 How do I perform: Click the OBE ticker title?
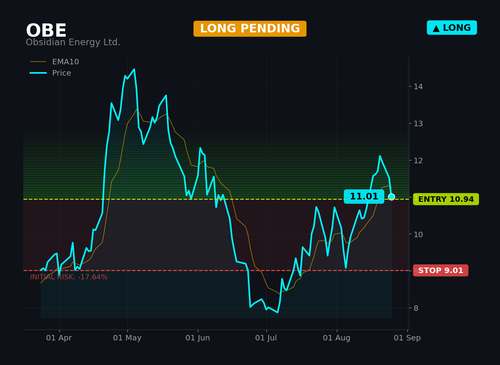click(46, 30)
